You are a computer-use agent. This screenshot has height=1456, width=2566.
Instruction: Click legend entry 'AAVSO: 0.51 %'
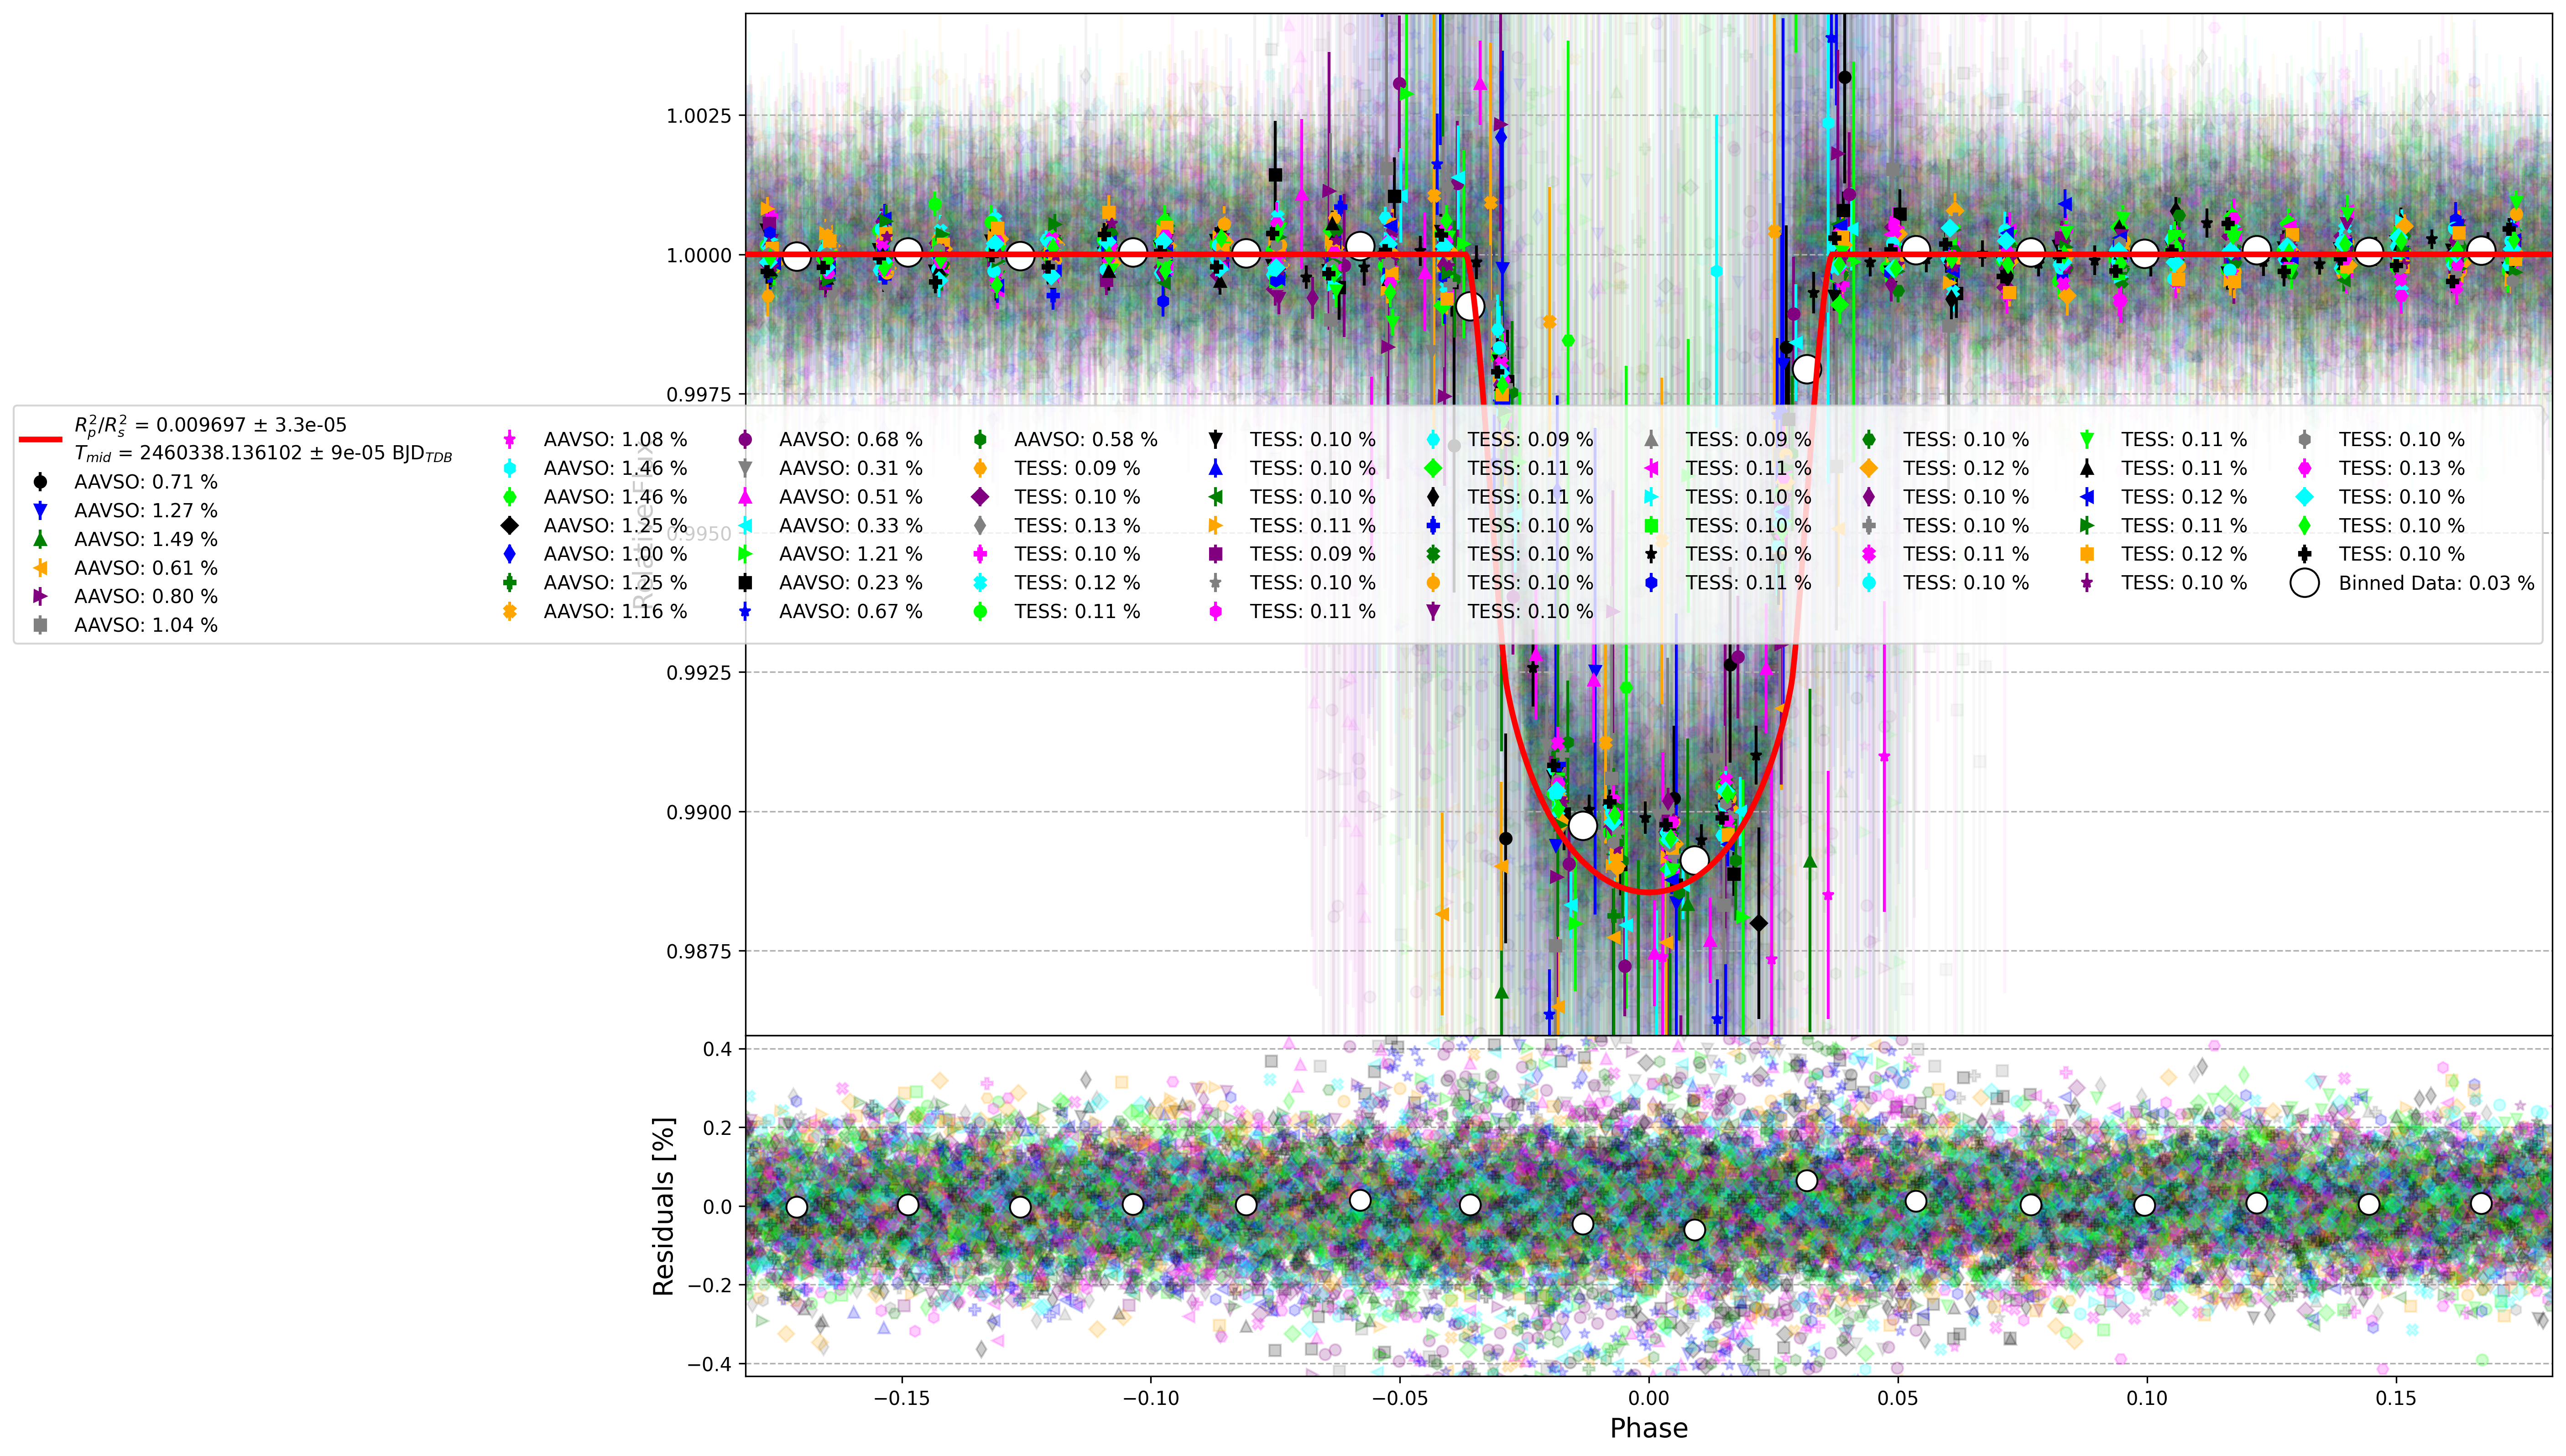click(850, 497)
